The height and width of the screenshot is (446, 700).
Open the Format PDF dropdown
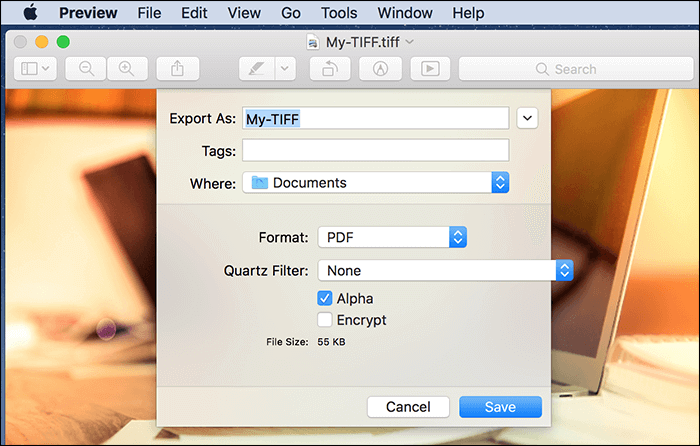coord(392,237)
